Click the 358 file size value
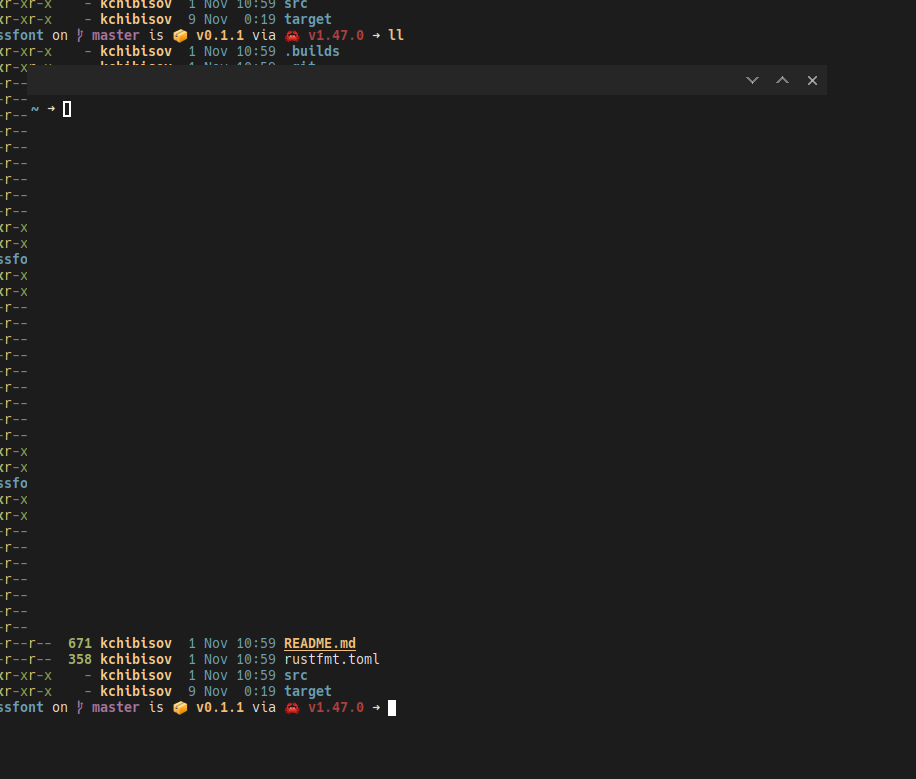 80,659
